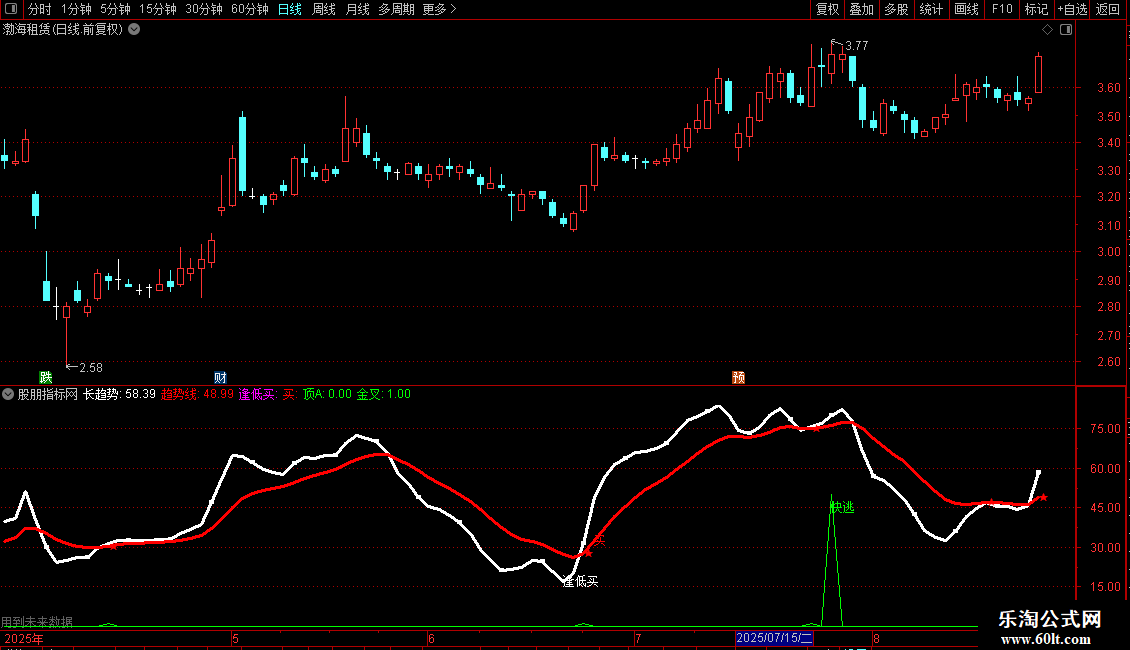Click the orange 预 forecast marker
This screenshot has width=1130, height=650.
pyautogui.click(x=738, y=378)
